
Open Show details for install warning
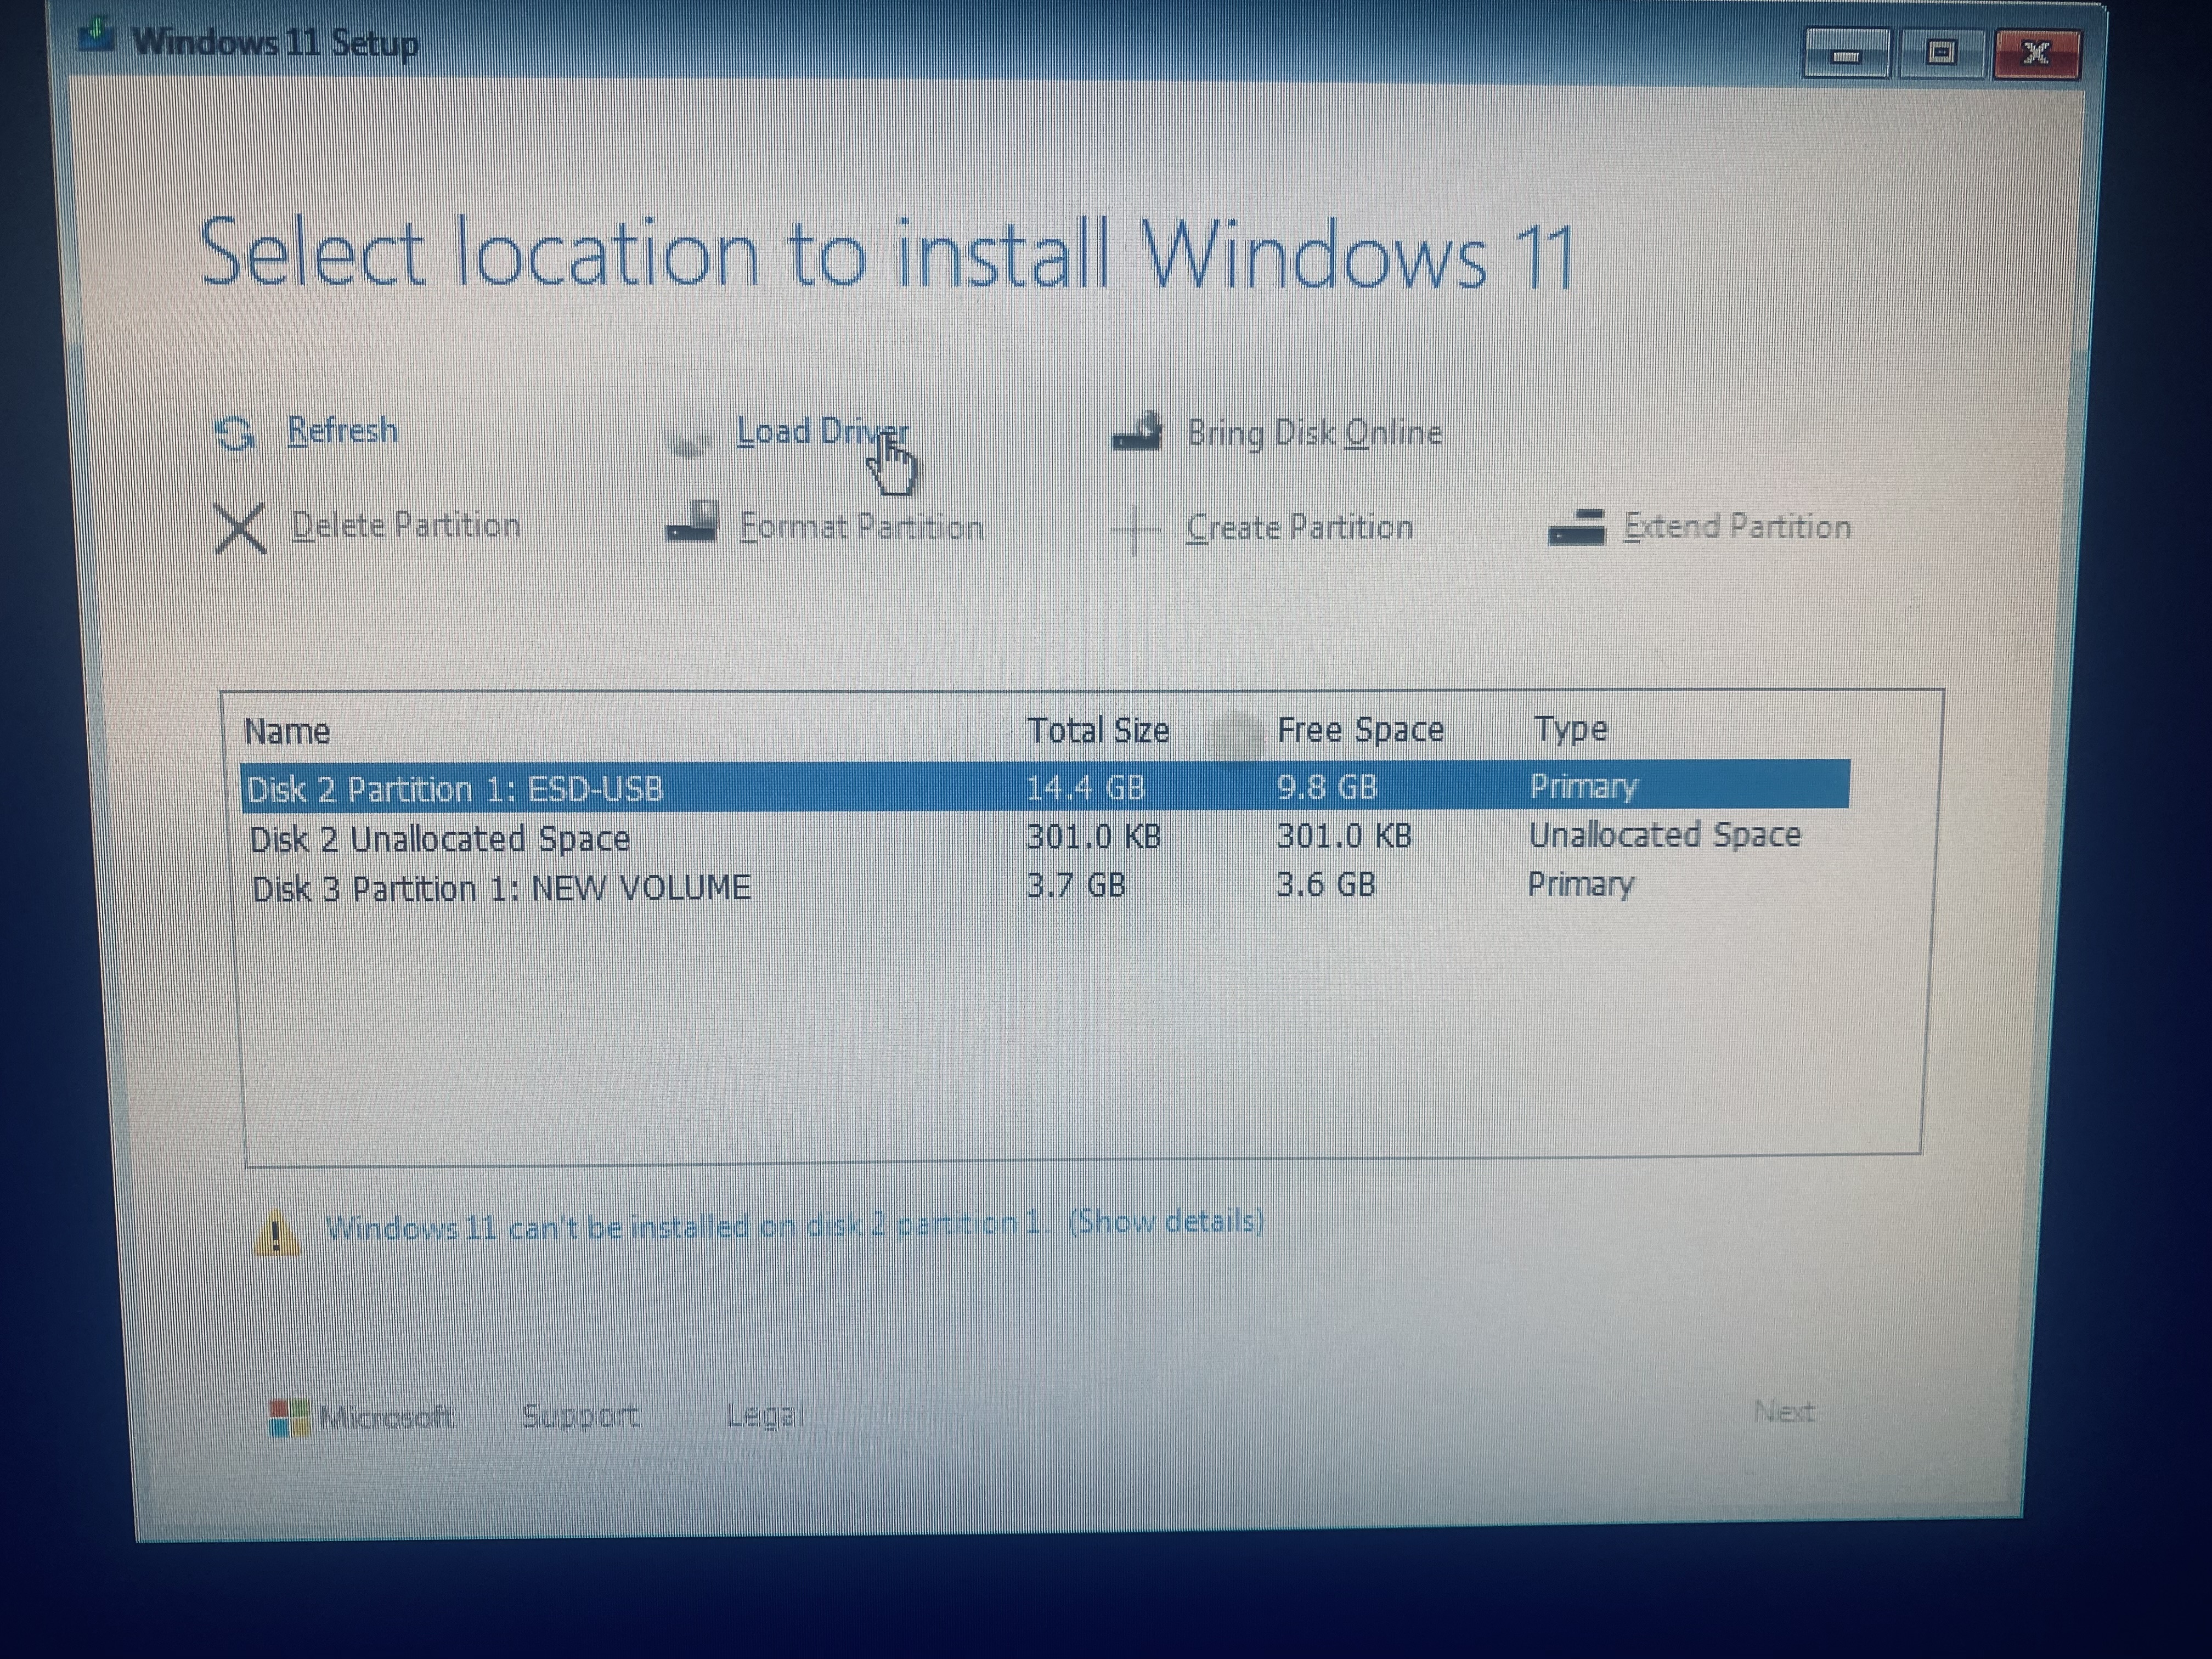[x=1166, y=1221]
